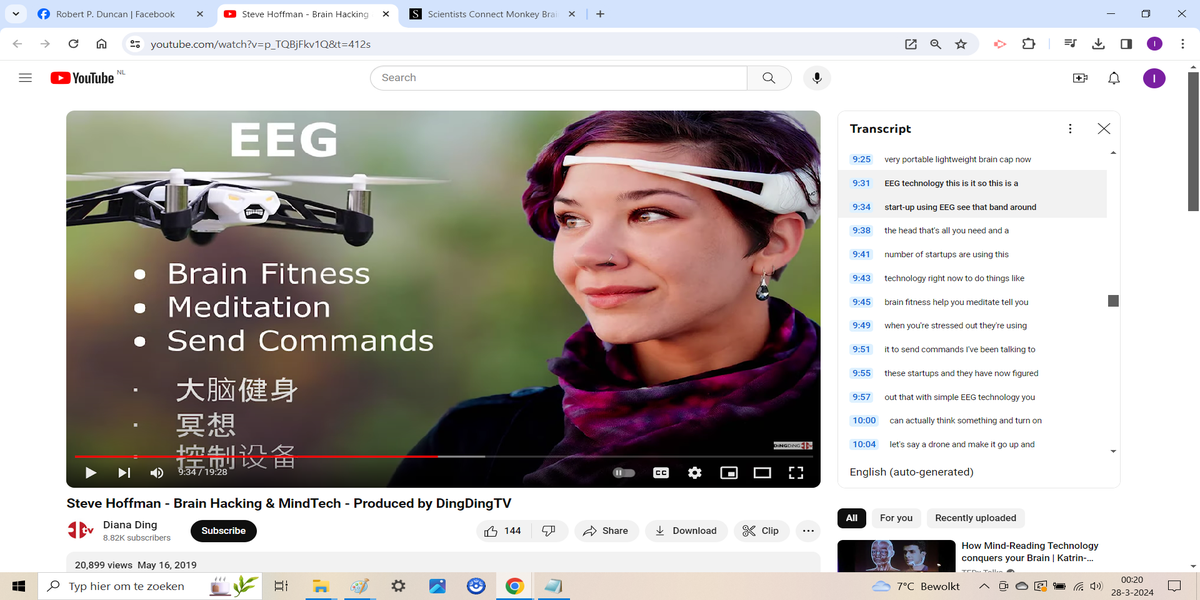The image size is (1200, 600).
Task: Mute the video volume
Action: tap(157, 472)
